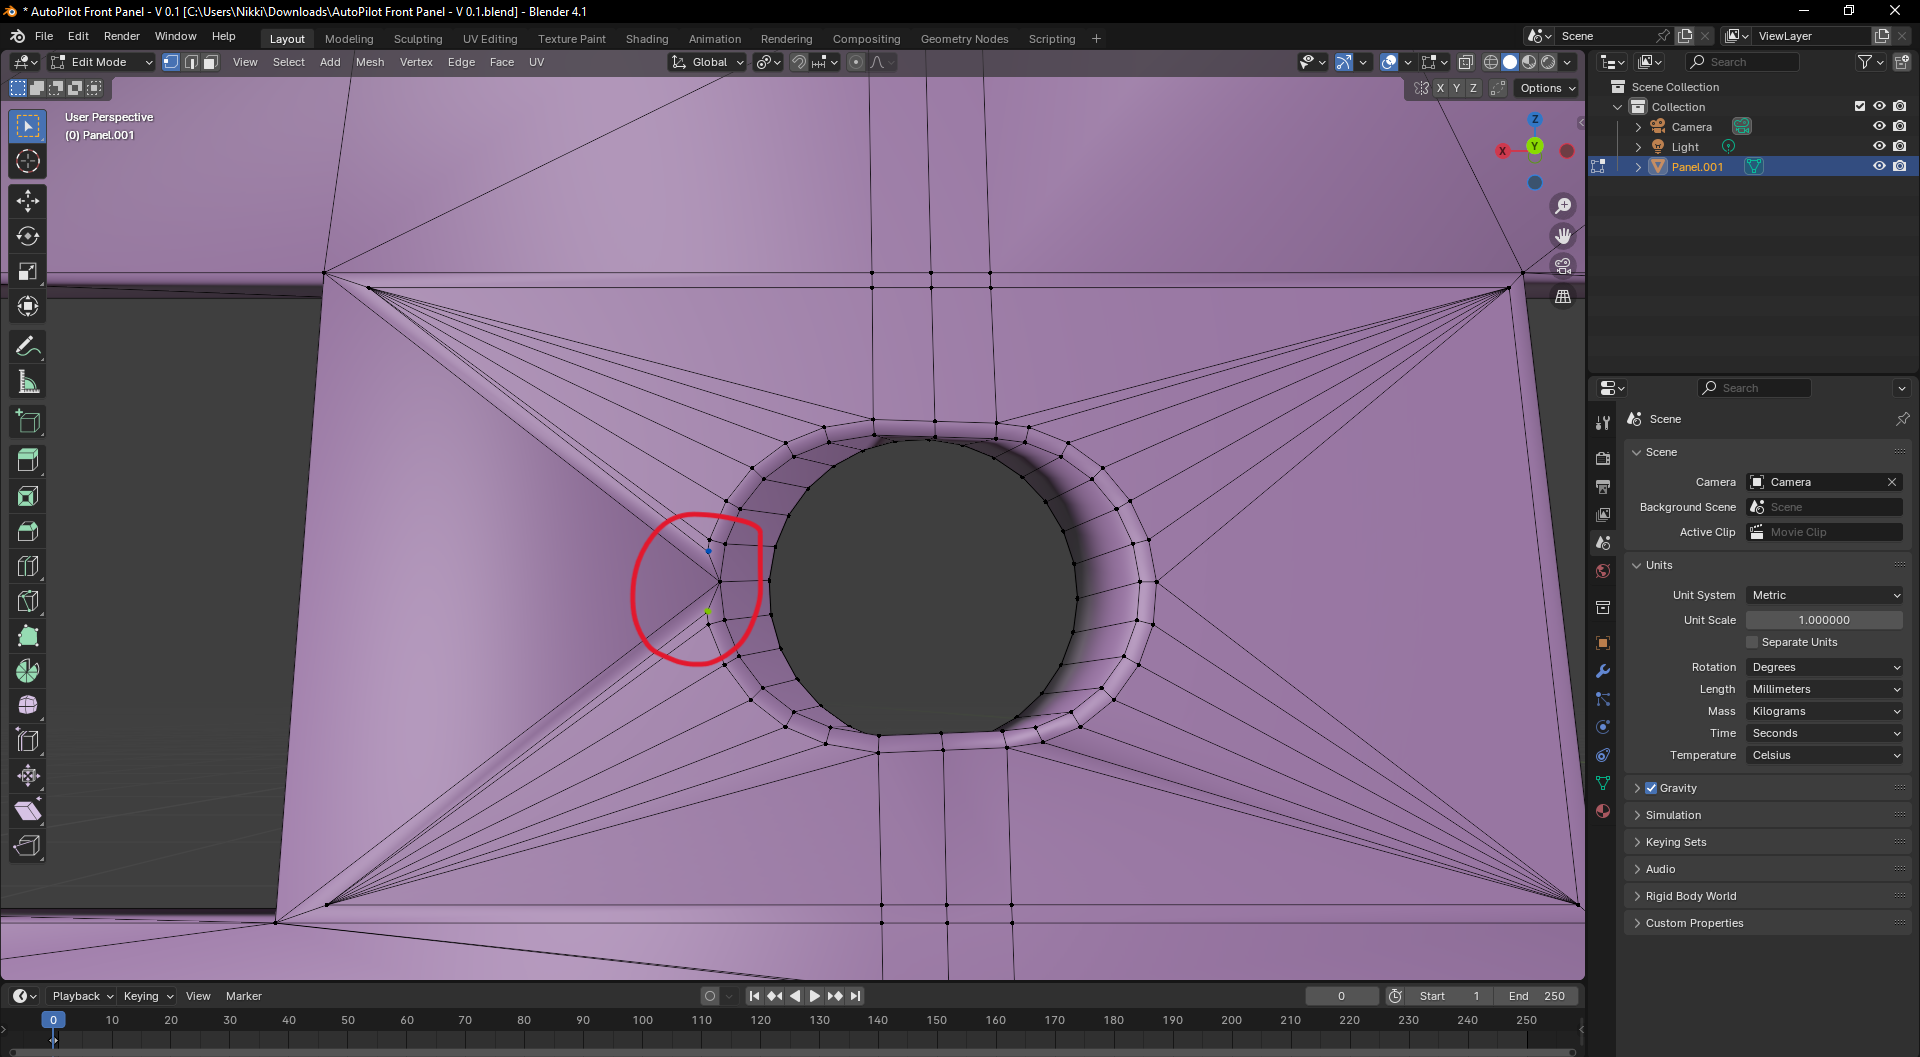Screen dimensions: 1920x1057
Task: Toggle X axis mirror
Action: [x=1440, y=88]
